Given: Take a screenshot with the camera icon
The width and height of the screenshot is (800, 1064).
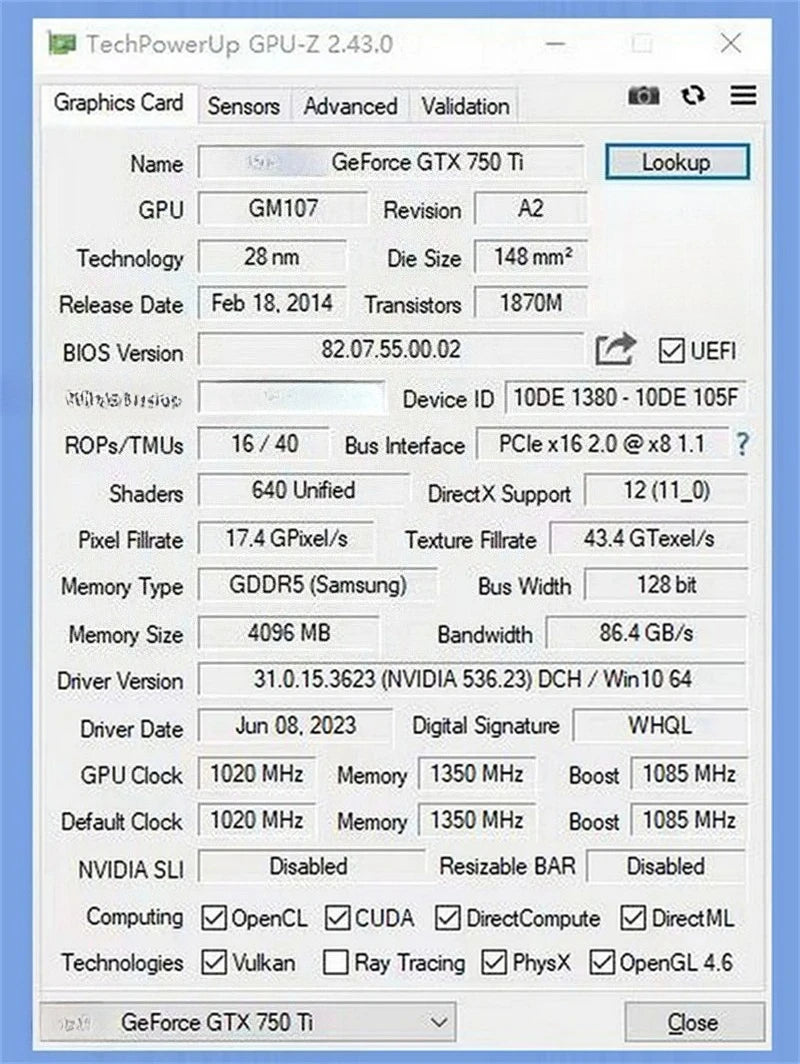Looking at the screenshot, I should 643,96.
